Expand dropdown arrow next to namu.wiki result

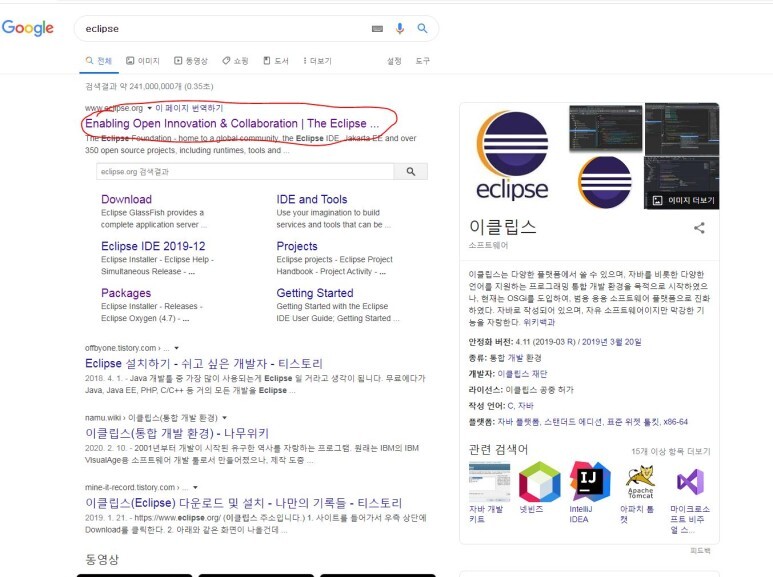pyautogui.click(x=225, y=418)
